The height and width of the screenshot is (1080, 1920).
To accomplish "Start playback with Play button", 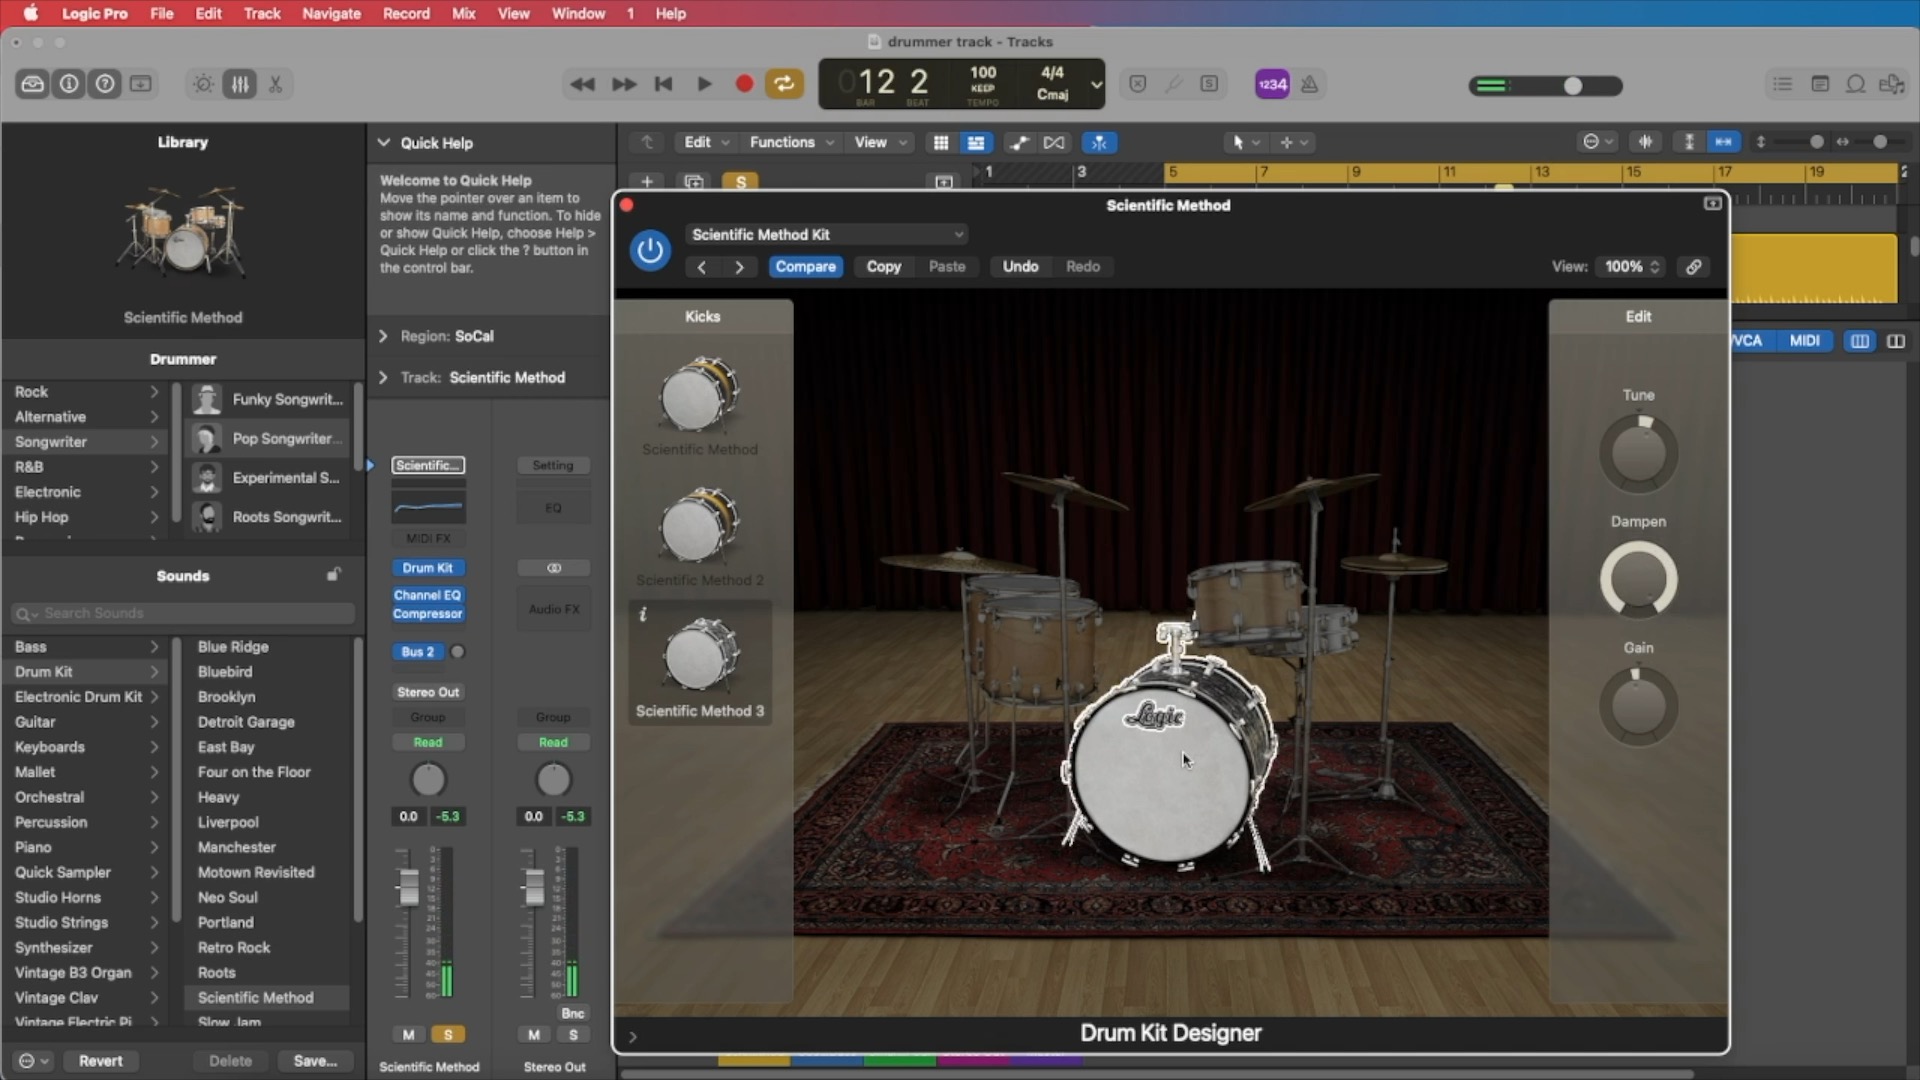I will pyautogui.click(x=704, y=84).
